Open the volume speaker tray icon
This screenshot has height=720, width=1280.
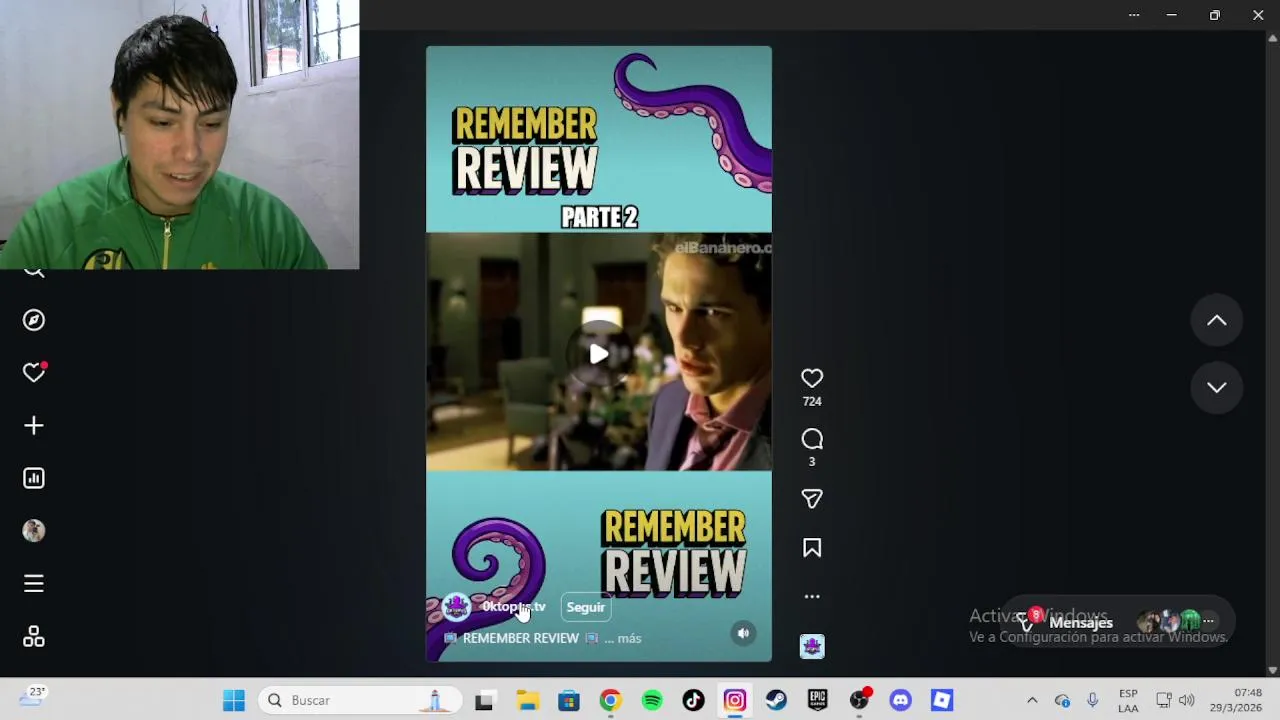pyautogui.click(x=1187, y=700)
